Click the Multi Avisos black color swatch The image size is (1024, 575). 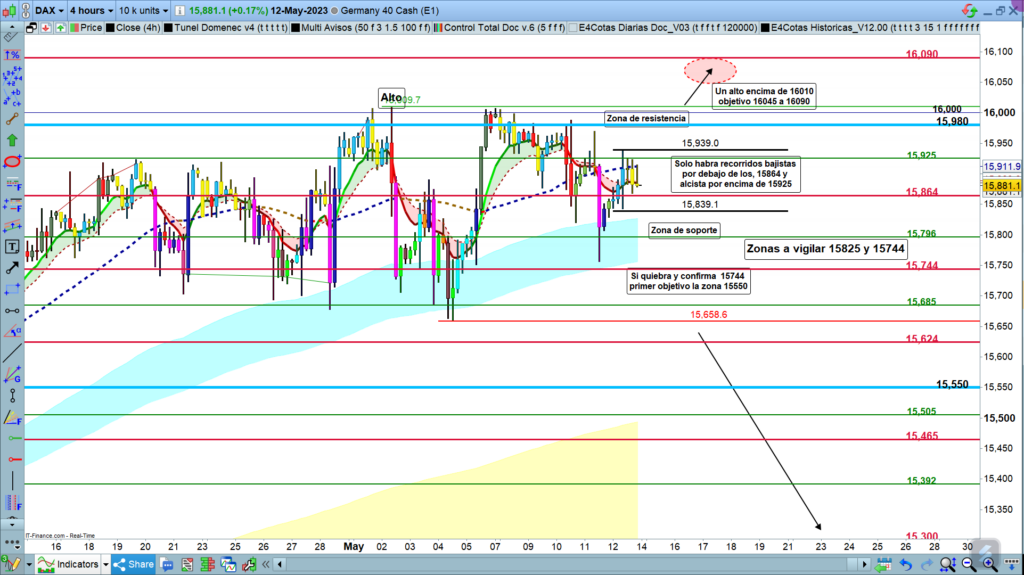point(294,29)
